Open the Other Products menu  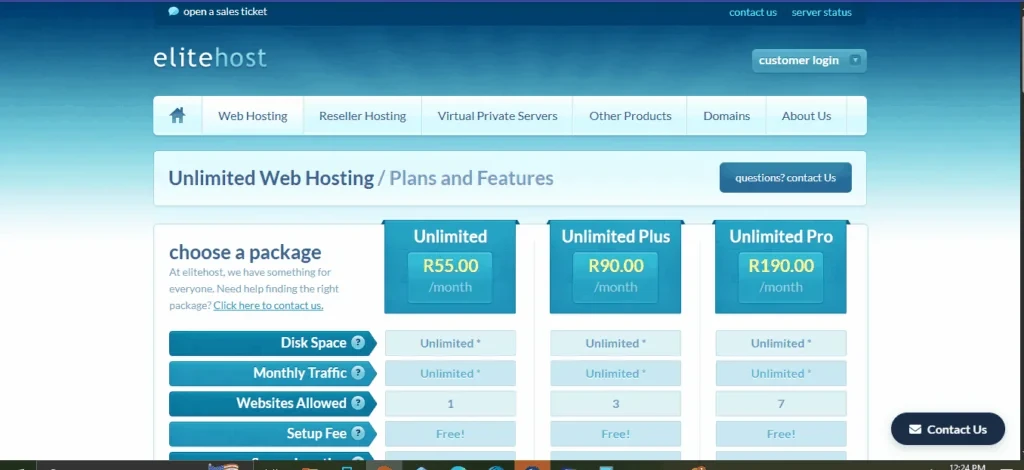[x=630, y=116]
